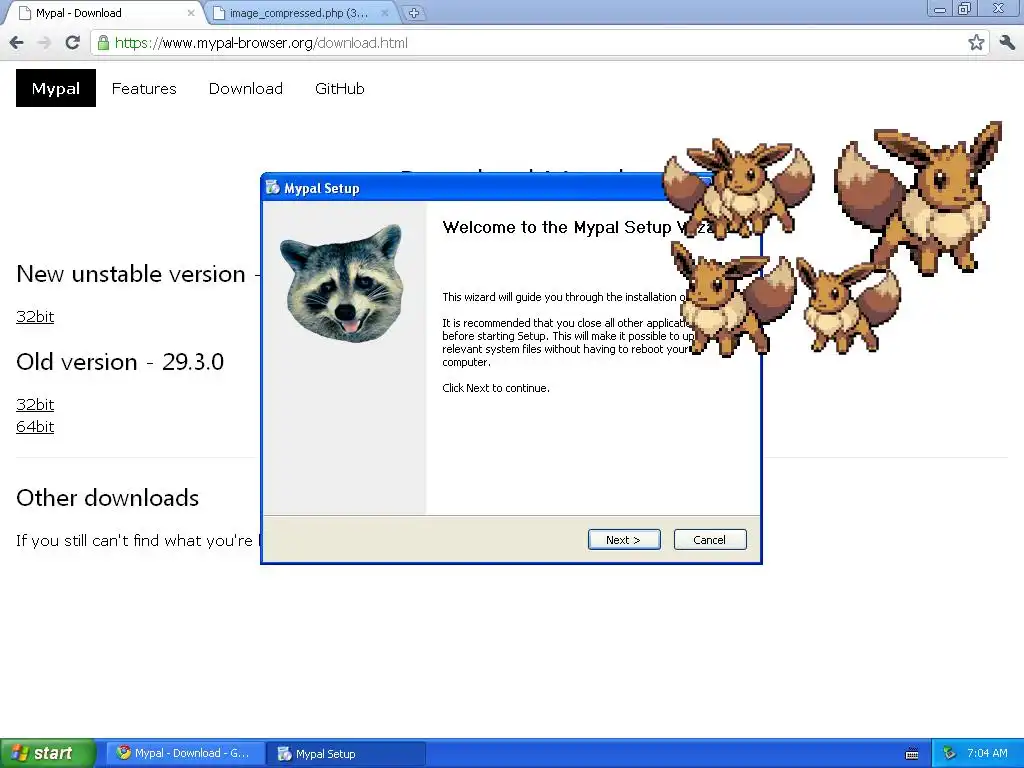Open the GitHub nav link

340,89
